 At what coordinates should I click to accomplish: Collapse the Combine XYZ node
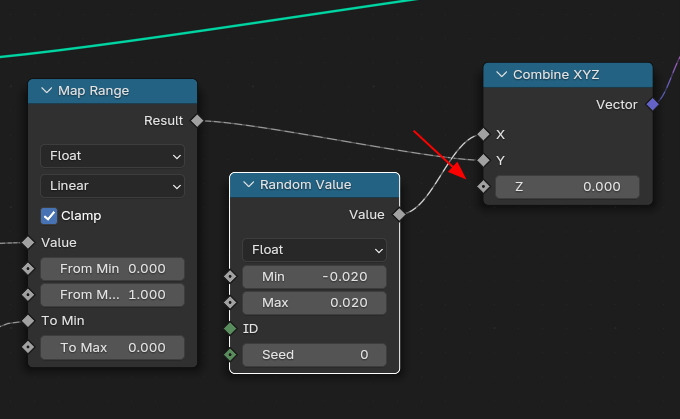pos(502,75)
